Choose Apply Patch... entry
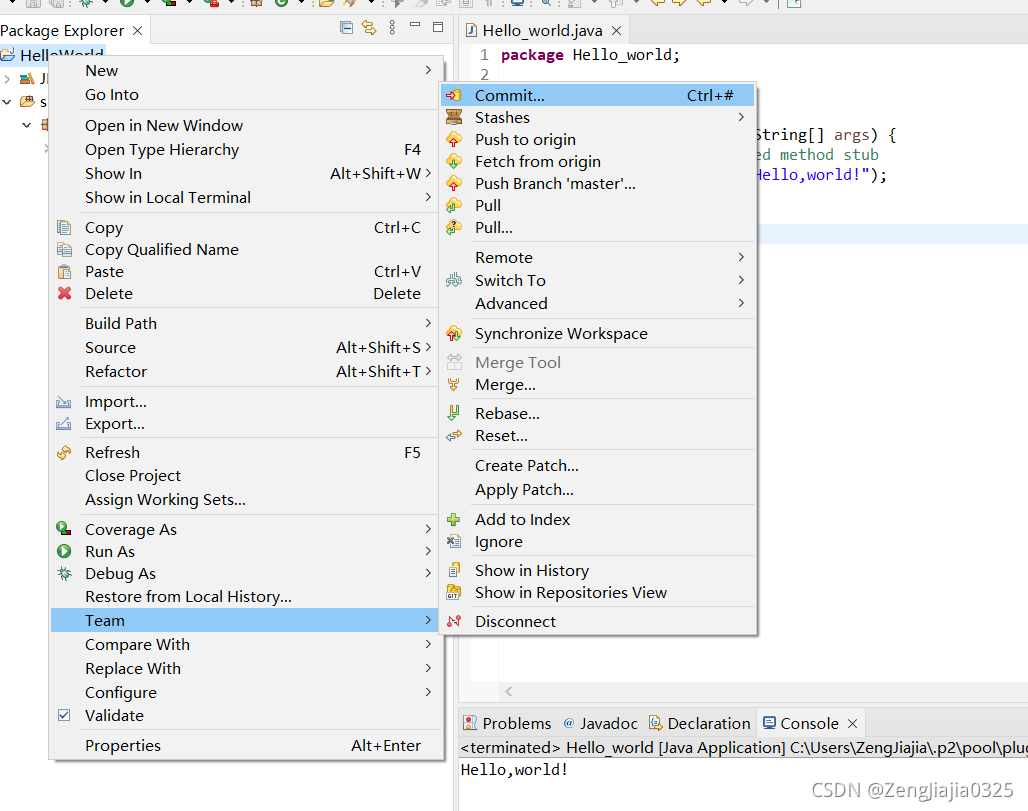 point(598,490)
